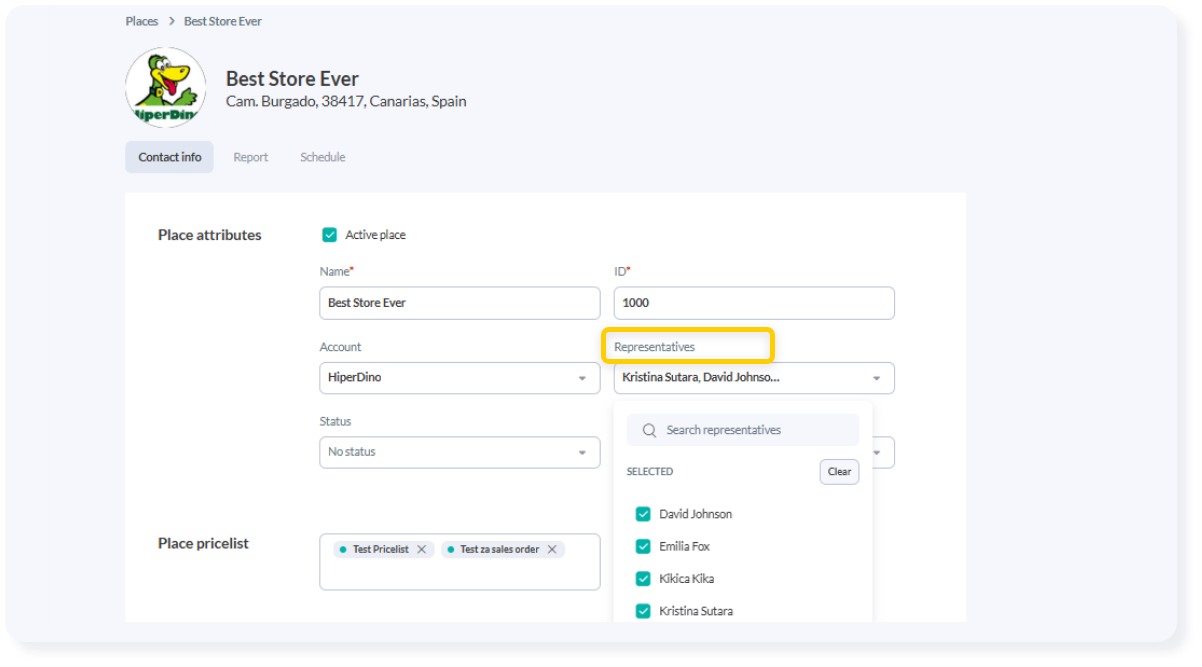The width and height of the screenshot is (1202, 667).
Task: Click the HiperDino store logo
Action: (x=165, y=87)
